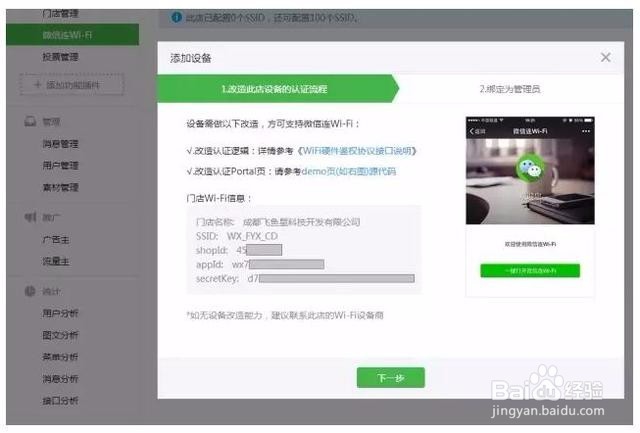Close the 添加设备 dialog with X

click(x=605, y=58)
